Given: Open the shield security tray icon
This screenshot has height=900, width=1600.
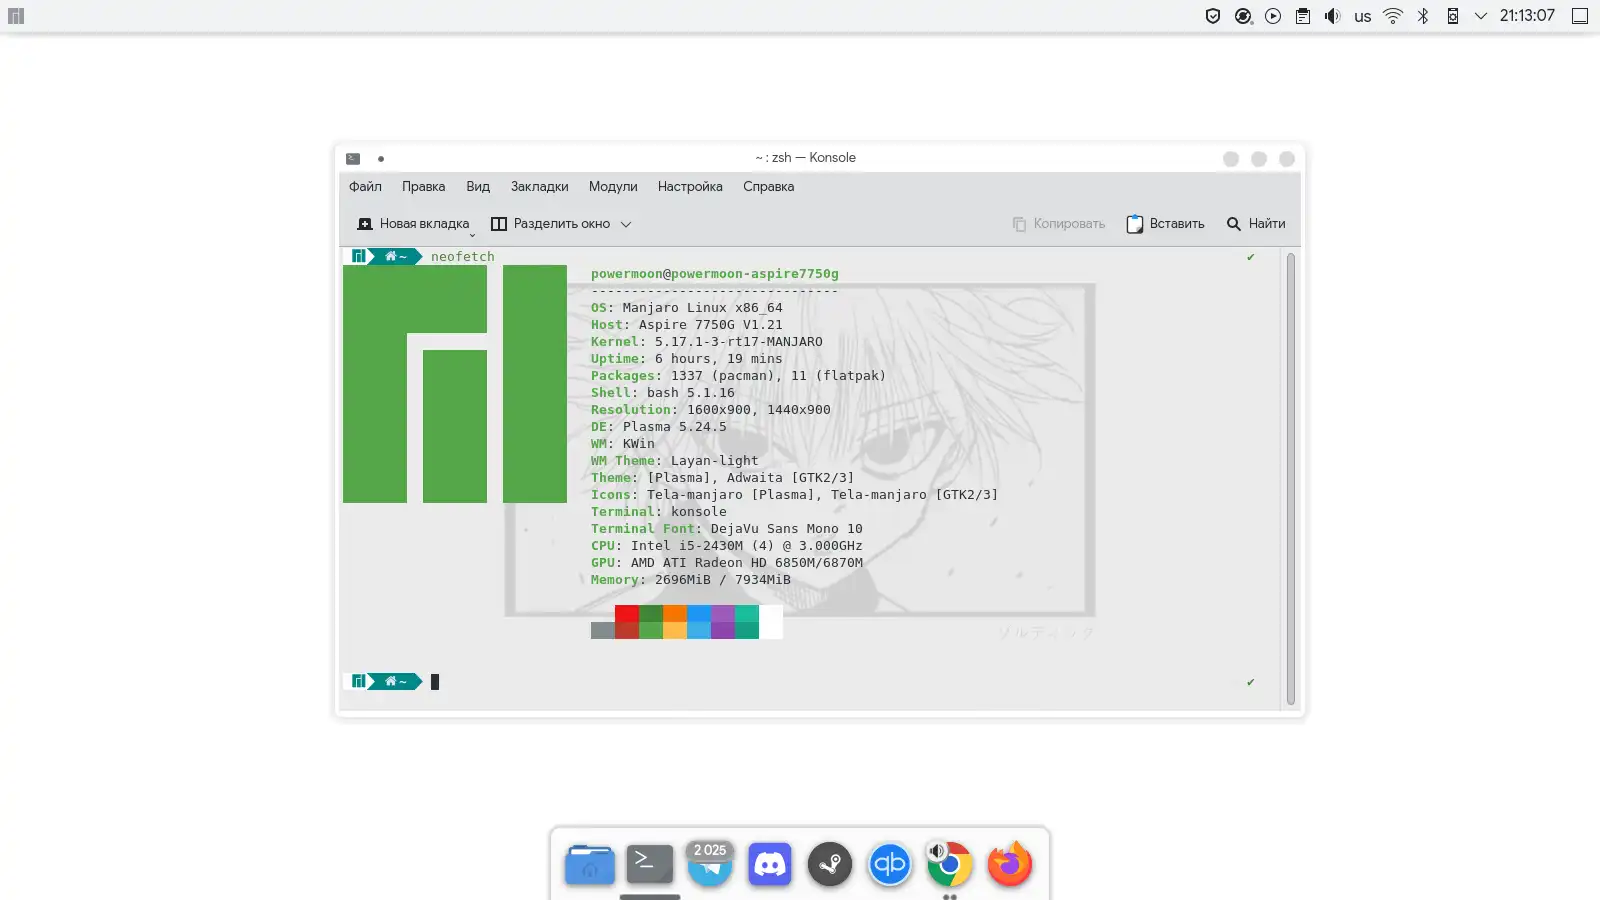Looking at the screenshot, I should point(1212,16).
